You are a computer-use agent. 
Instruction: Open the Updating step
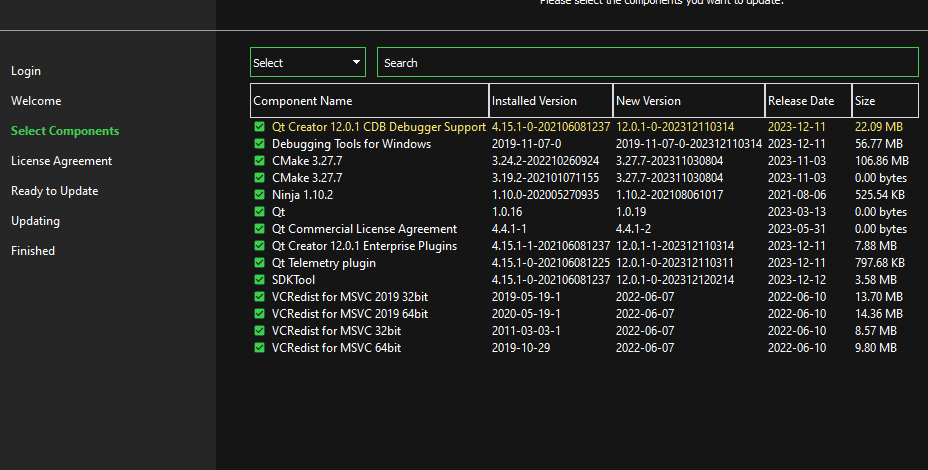[x=36, y=221]
